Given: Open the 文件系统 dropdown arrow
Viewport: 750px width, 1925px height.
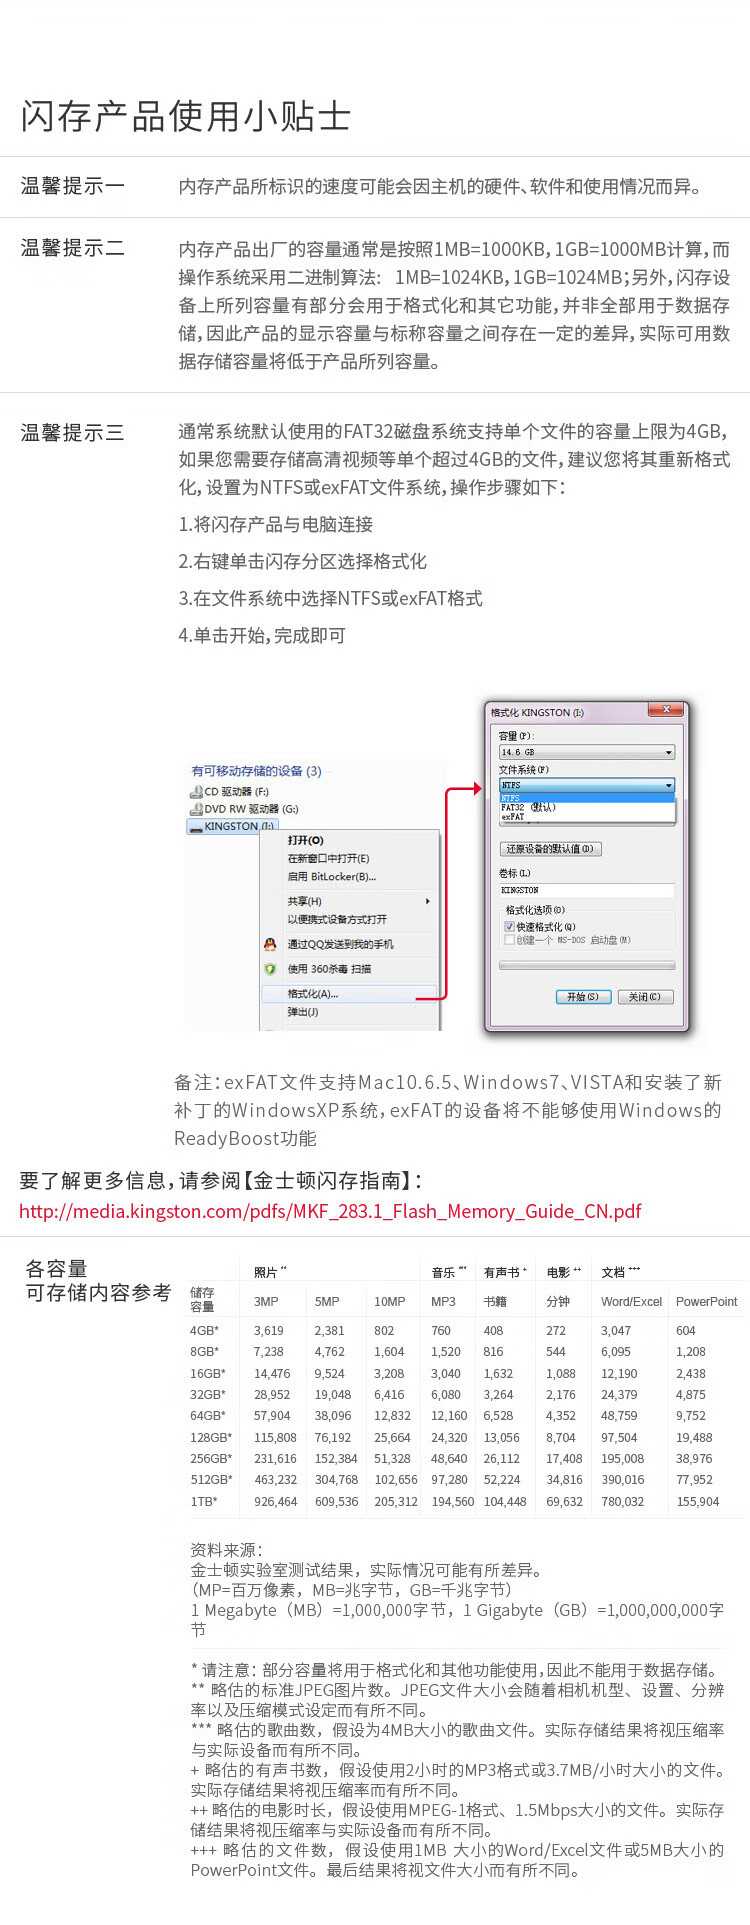Looking at the screenshot, I should (669, 786).
